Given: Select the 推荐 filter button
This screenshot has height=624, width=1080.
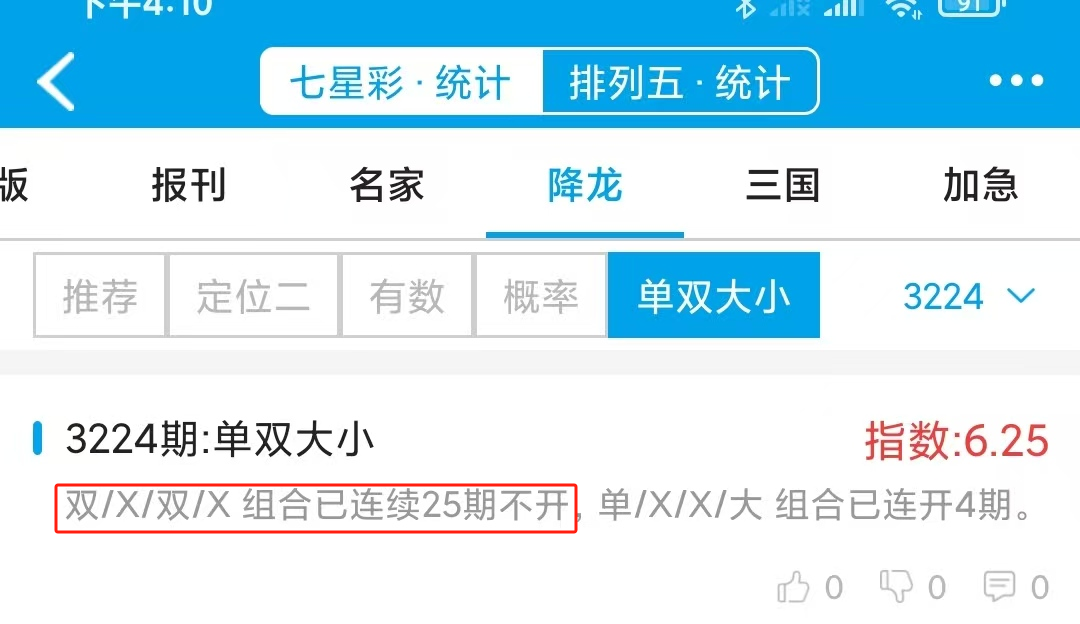Looking at the screenshot, I should click(x=100, y=295).
